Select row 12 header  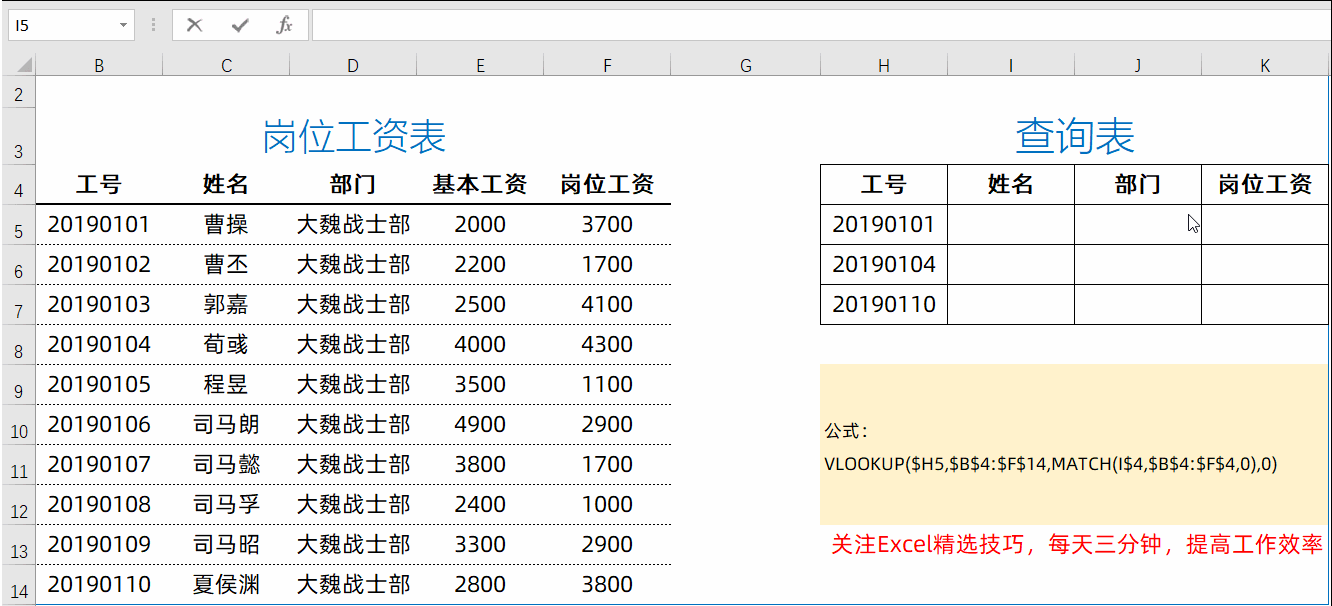pos(18,507)
